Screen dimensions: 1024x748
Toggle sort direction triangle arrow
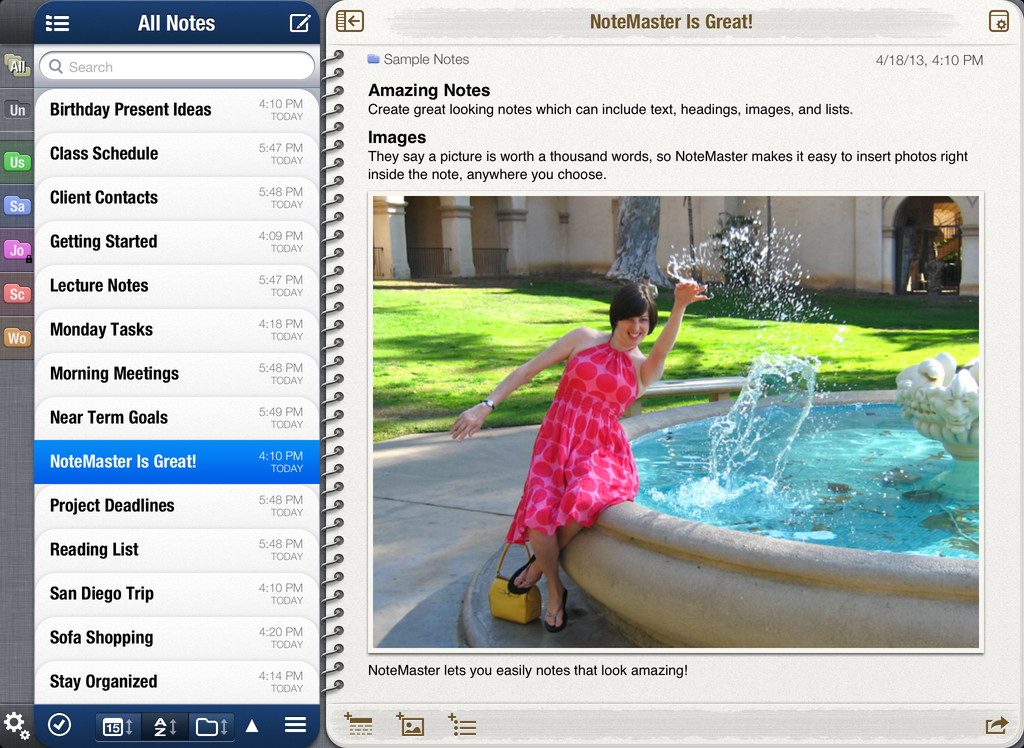(x=252, y=726)
